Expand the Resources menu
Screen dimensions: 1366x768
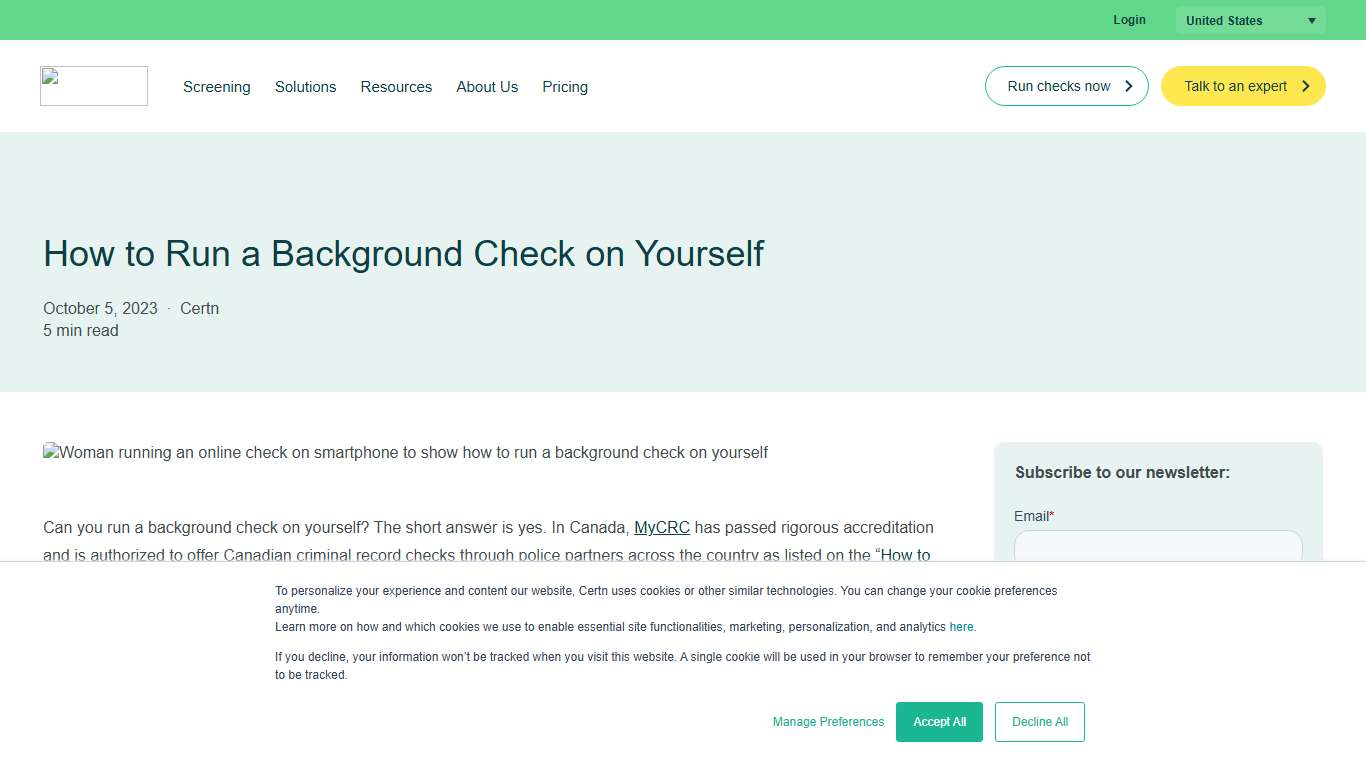pyautogui.click(x=396, y=87)
